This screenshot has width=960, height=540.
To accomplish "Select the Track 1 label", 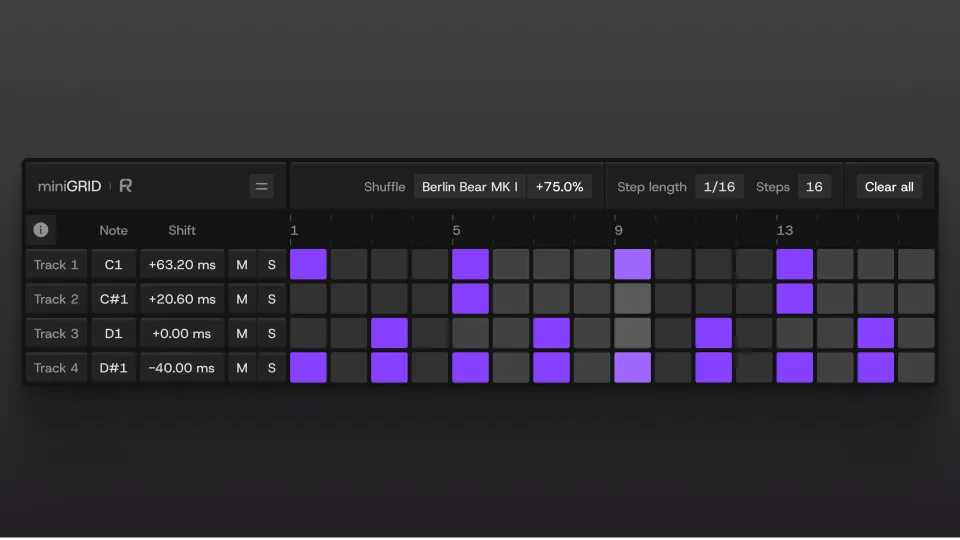I will [x=56, y=264].
